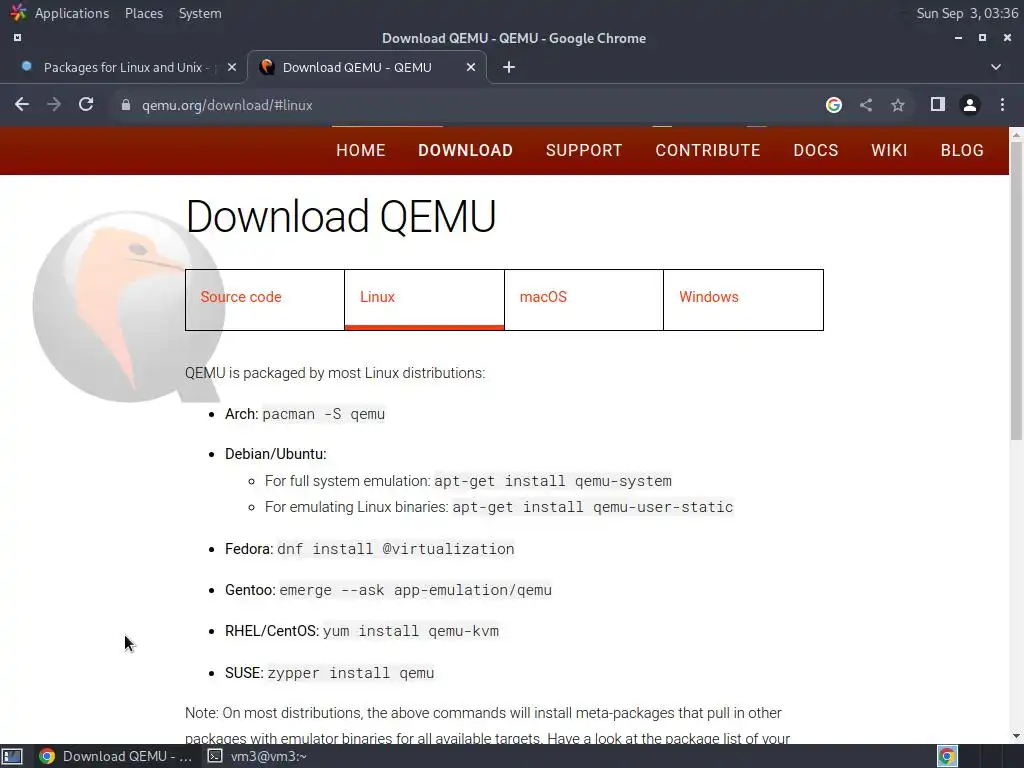Go back using the browser back arrow
Screen dimensions: 1024x768
coord(22,104)
